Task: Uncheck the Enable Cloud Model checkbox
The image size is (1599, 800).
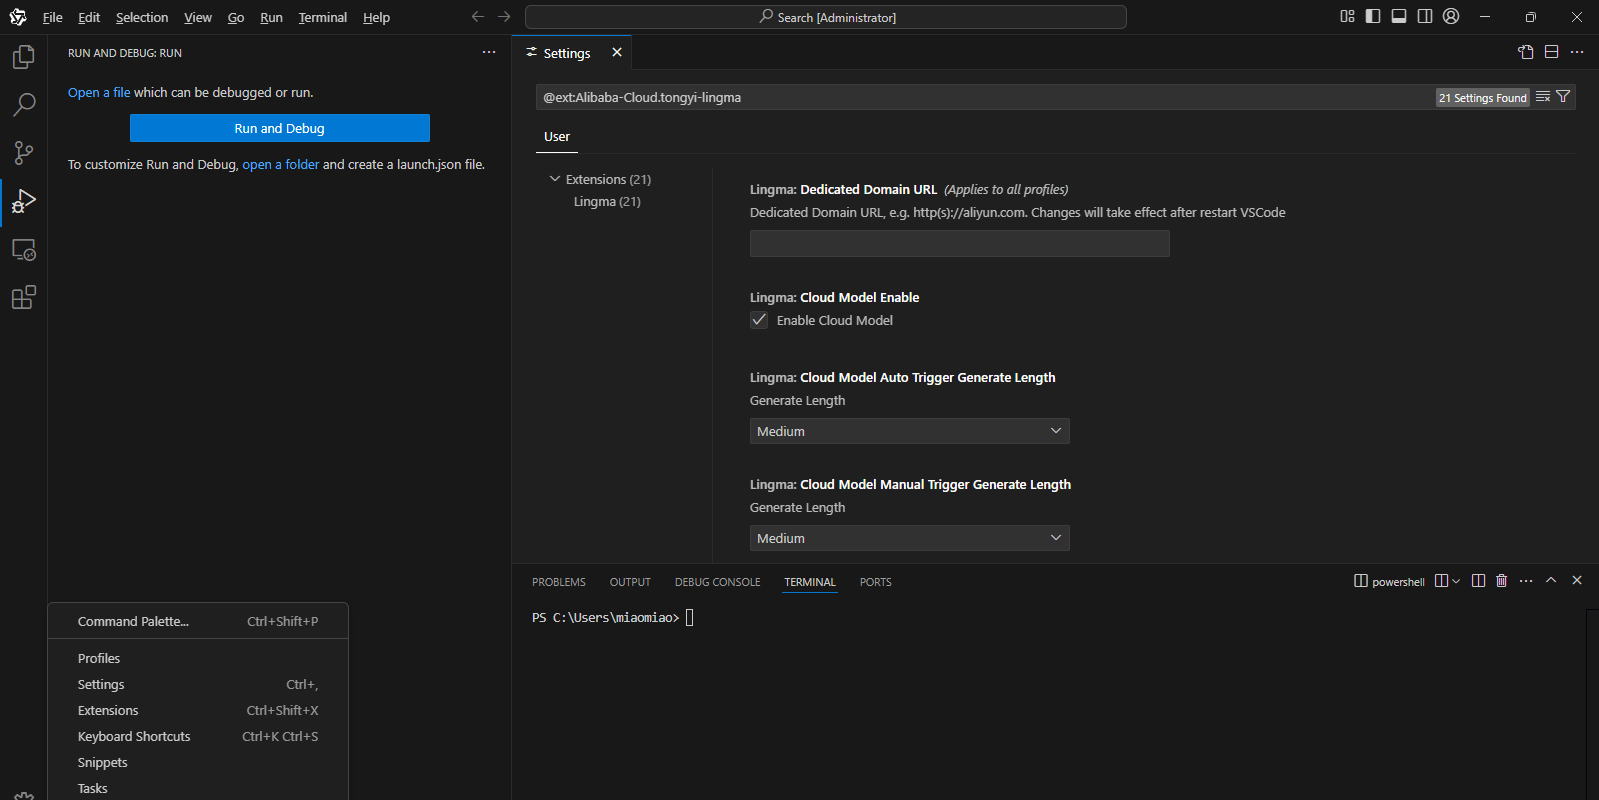Action: click(x=759, y=320)
